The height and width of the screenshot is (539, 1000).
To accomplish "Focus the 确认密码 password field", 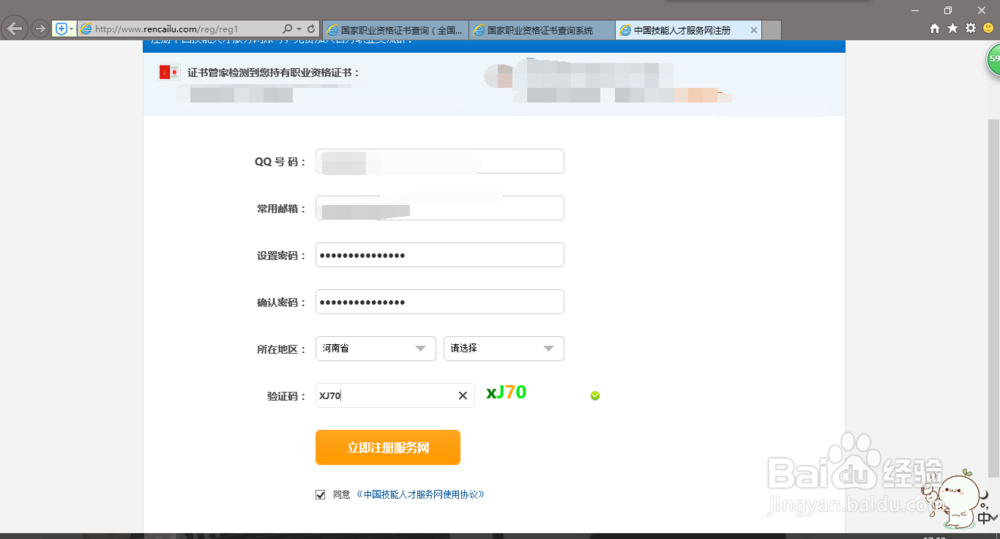I will [439, 302].
